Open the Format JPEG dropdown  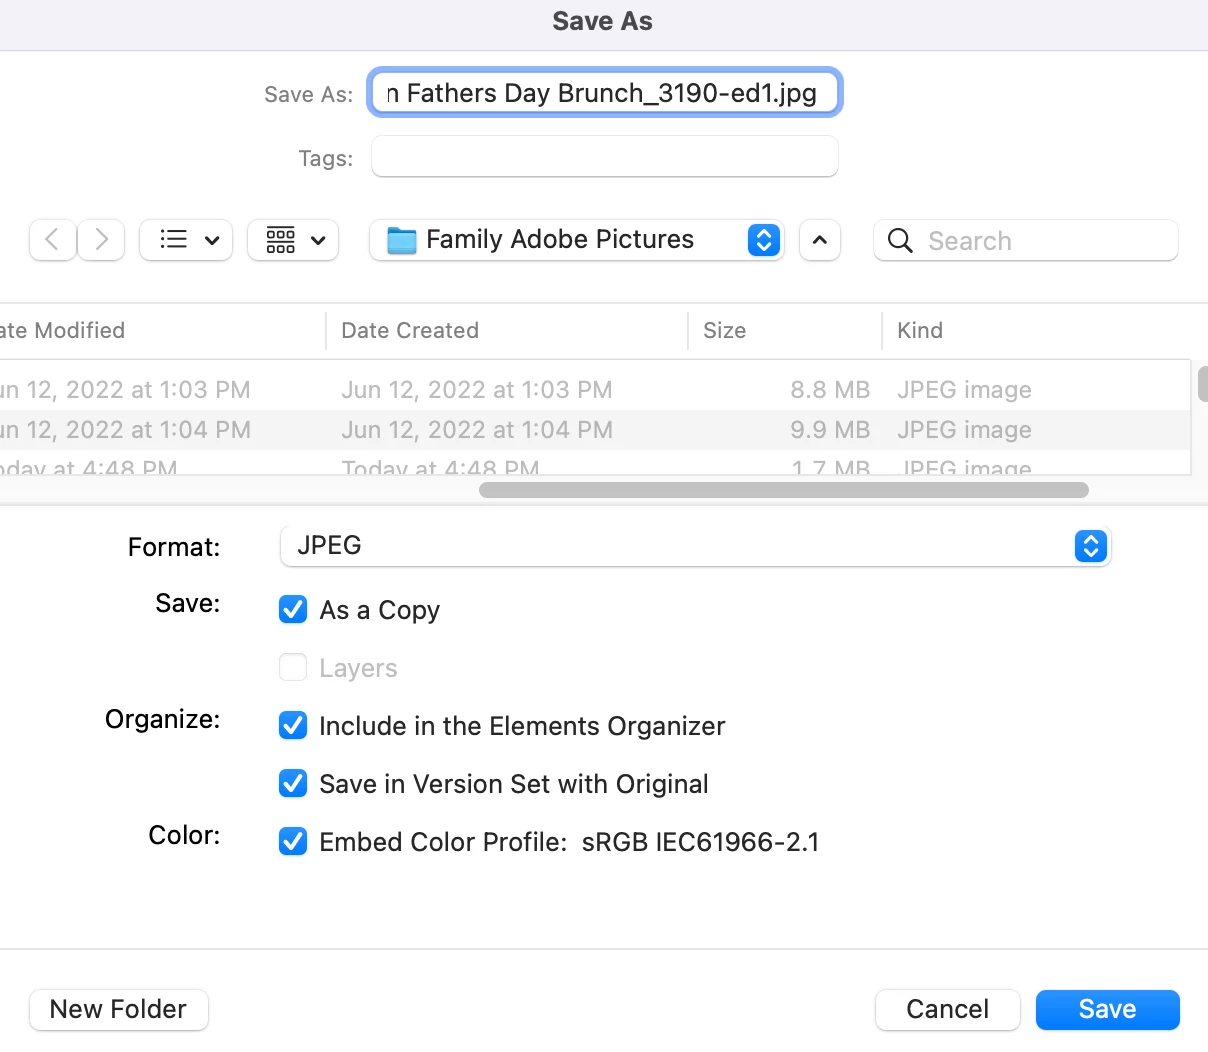[x=695, y=546]
